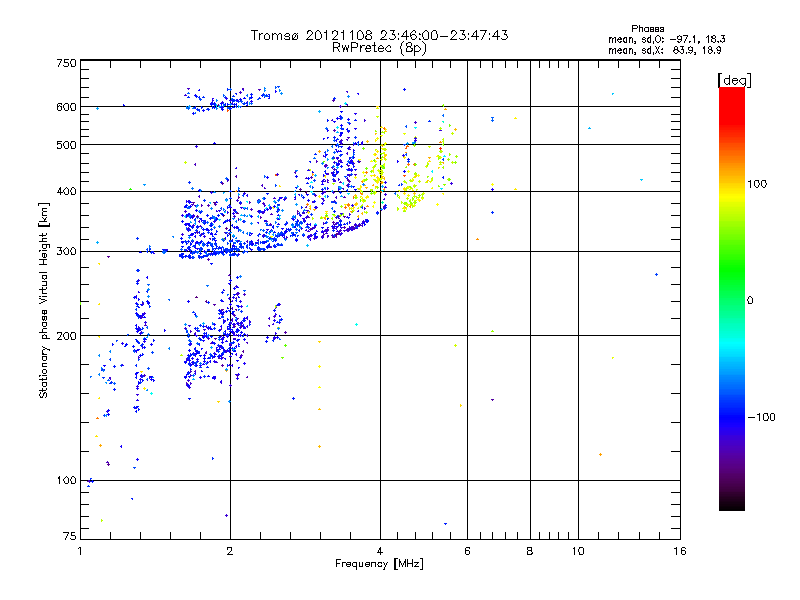Click the x-axis '16' tick label

pos(680,551)
